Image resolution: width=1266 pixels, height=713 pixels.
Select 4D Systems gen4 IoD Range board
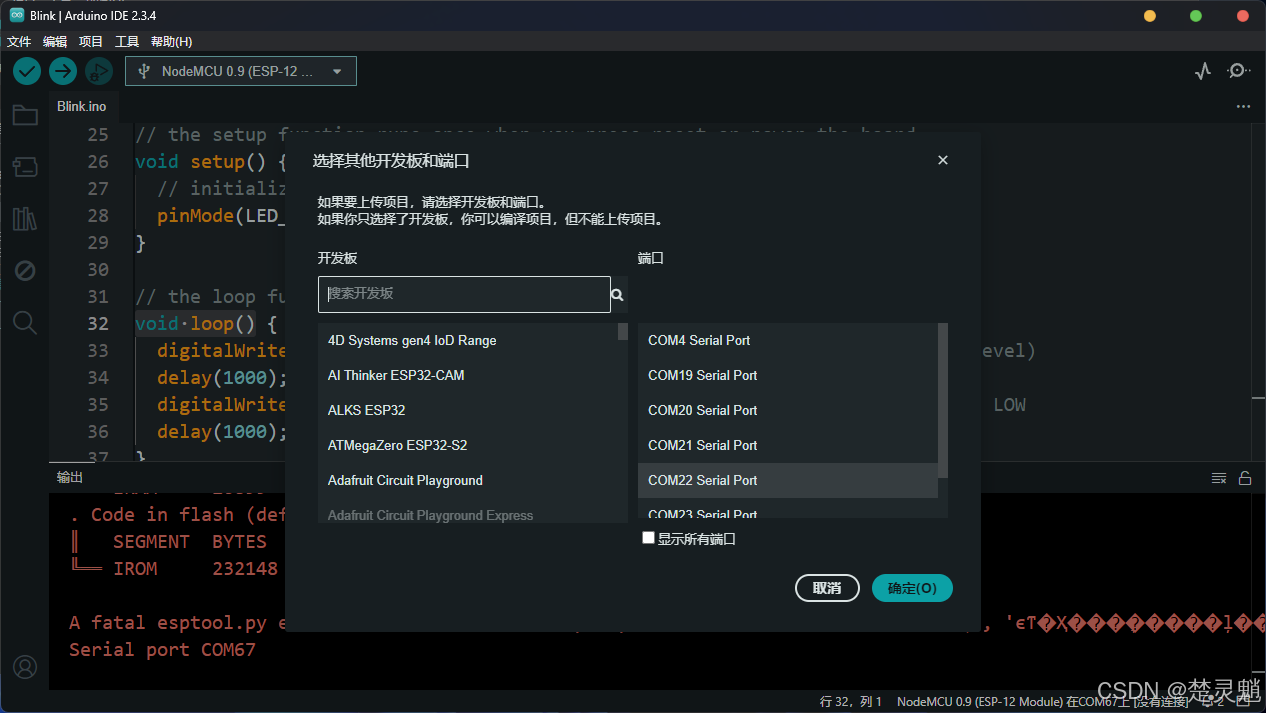pos(468,340)
